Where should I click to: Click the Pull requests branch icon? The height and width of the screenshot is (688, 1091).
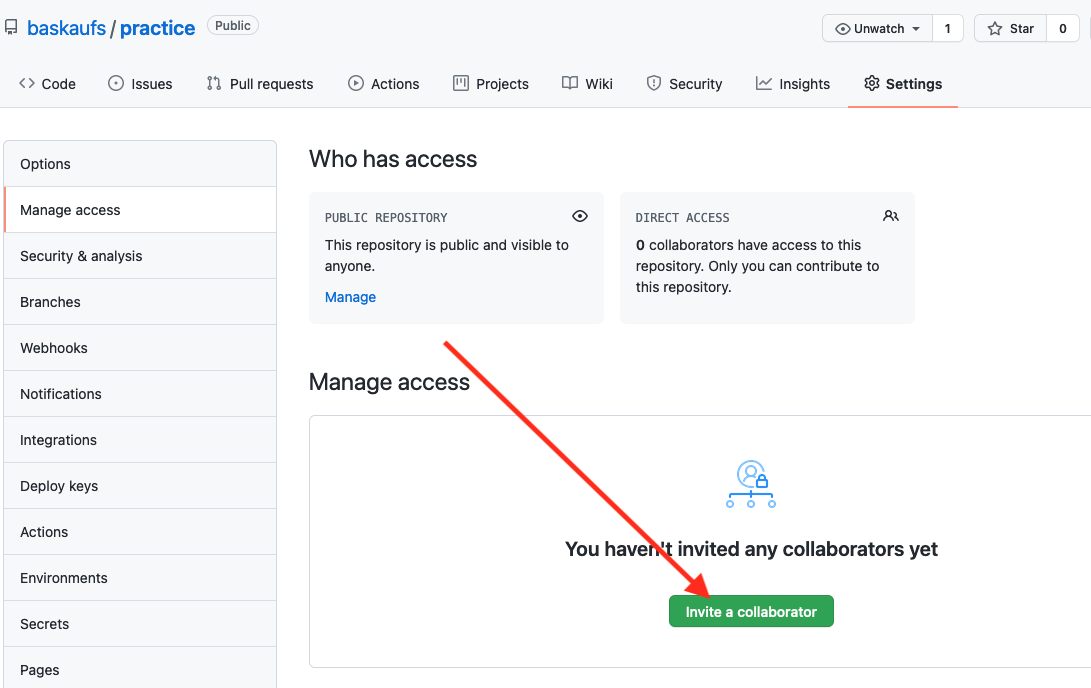click(x=214, y=83)
